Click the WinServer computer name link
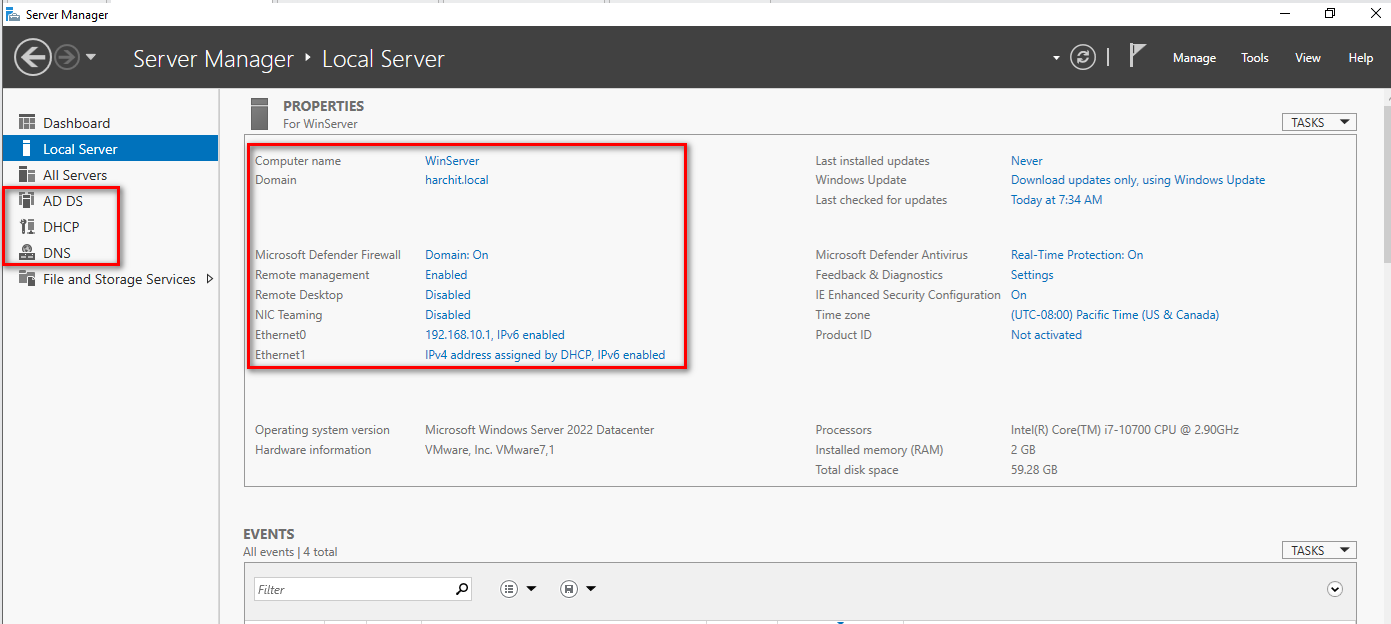The width and height of the screenshot is (1391, 624). (452, 161)
